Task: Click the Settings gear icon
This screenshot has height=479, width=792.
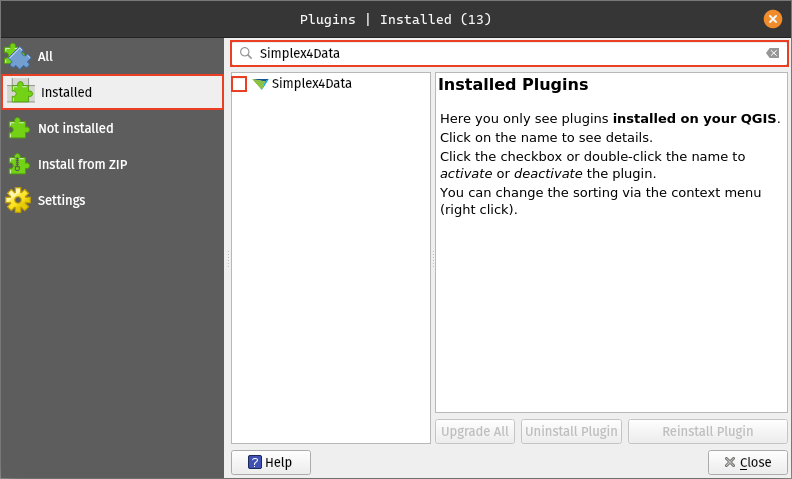Action: [x=18, y=200]
